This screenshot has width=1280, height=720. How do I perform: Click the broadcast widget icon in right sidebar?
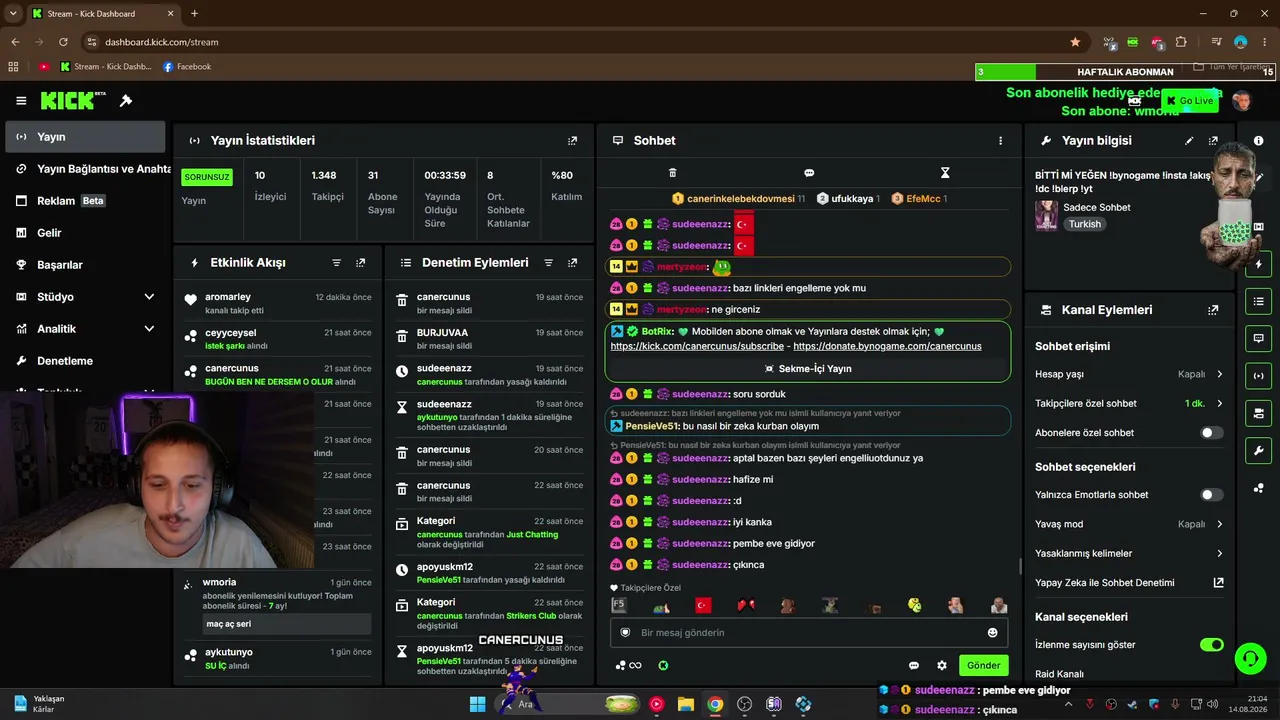(1258, 376)
